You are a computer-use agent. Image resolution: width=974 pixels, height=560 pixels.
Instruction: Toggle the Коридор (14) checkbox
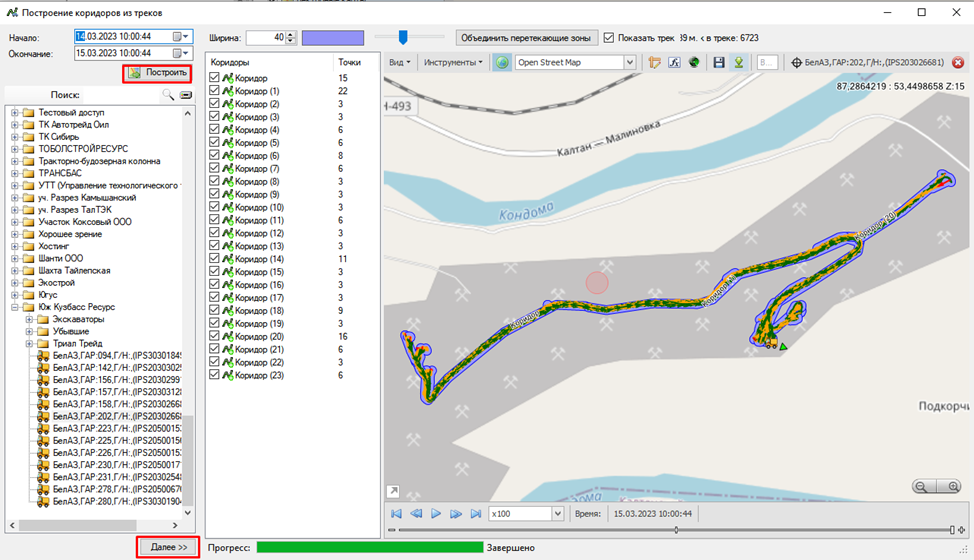coord(214,259)
